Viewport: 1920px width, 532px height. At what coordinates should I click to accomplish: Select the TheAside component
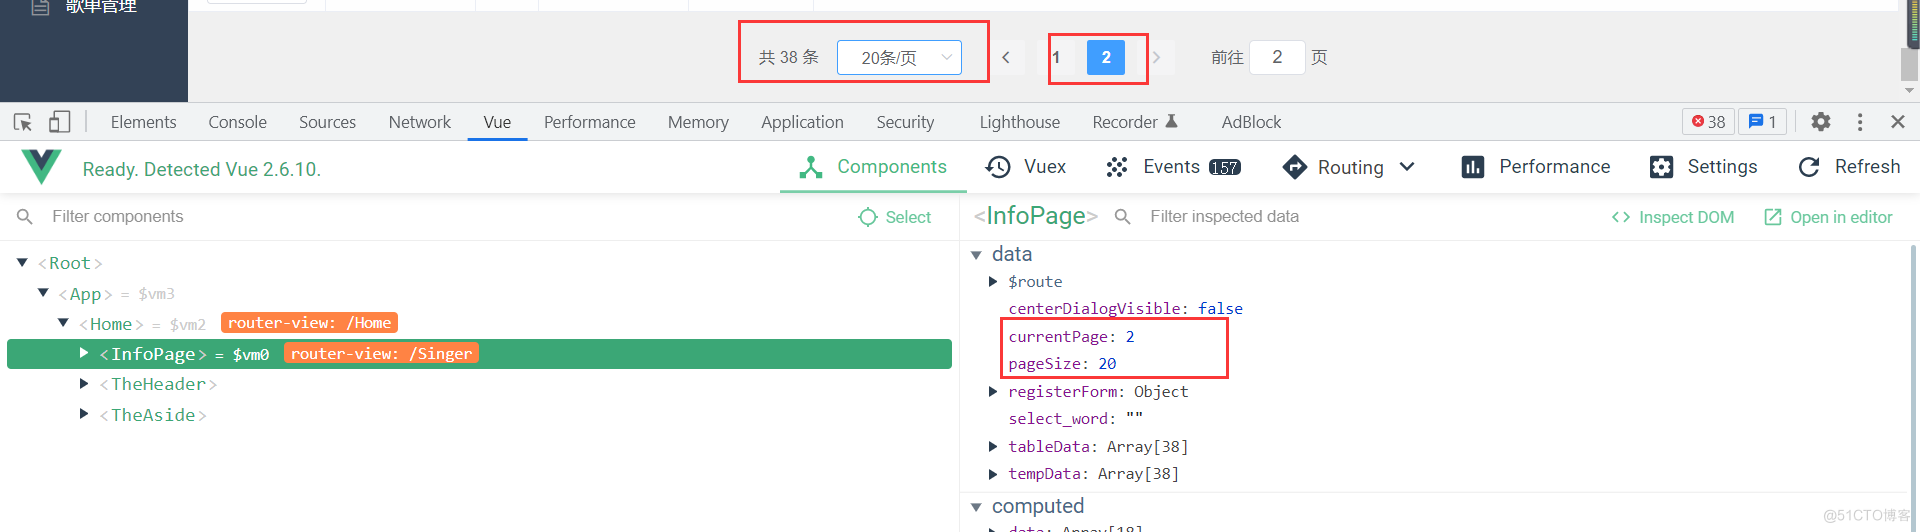click(153, 415)
